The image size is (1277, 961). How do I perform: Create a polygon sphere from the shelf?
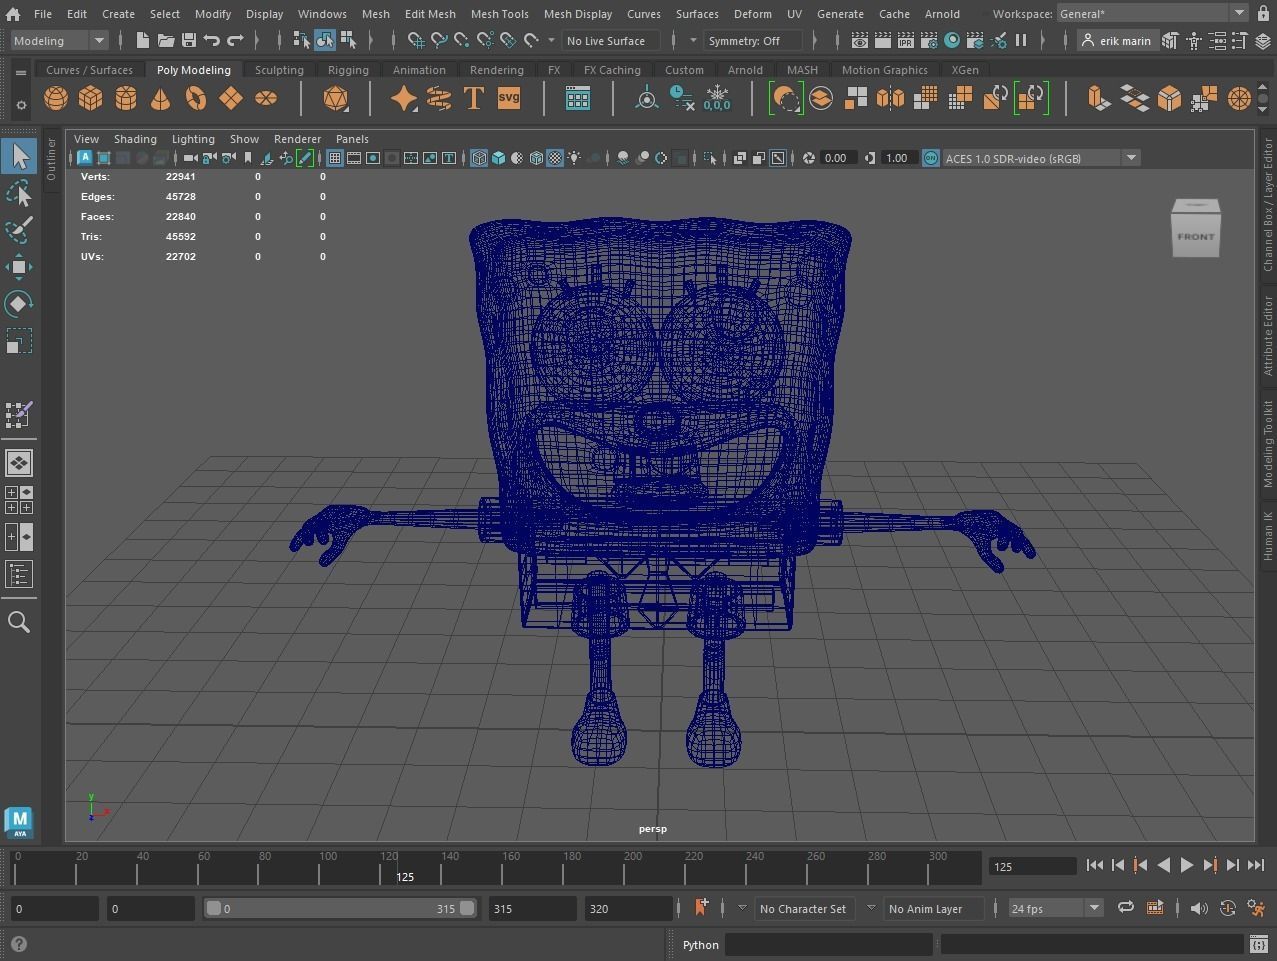(x=55, y=97)
